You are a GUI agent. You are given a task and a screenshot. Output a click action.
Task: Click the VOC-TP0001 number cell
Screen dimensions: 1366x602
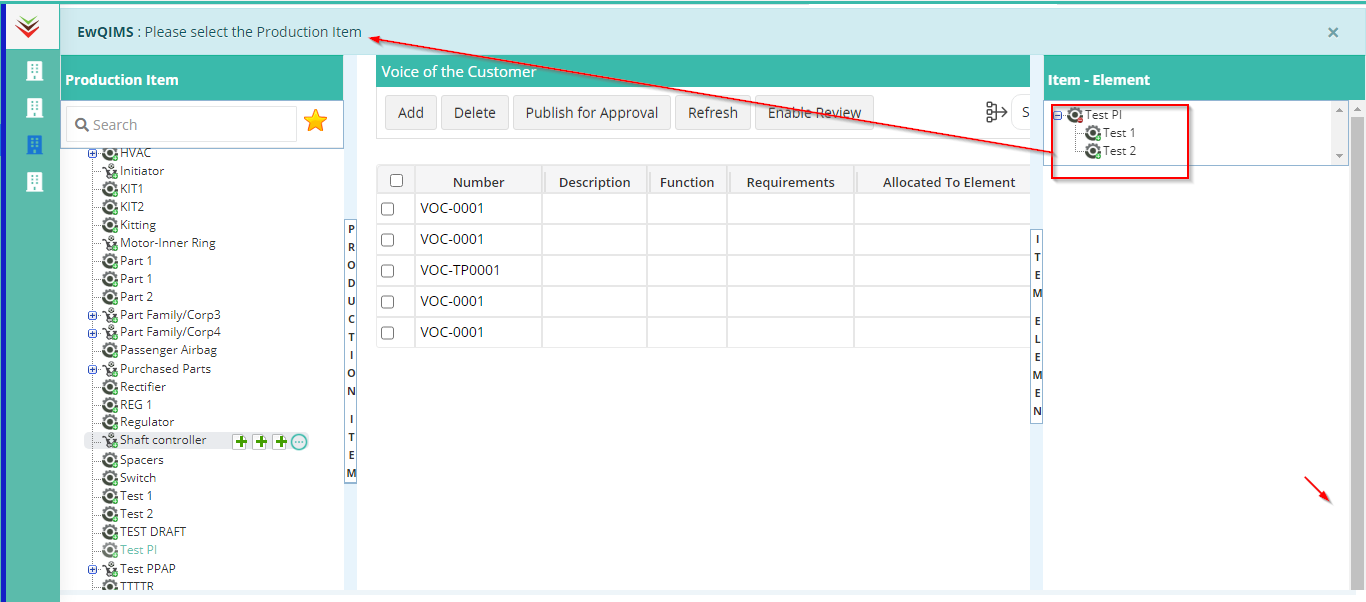(479, 270)
